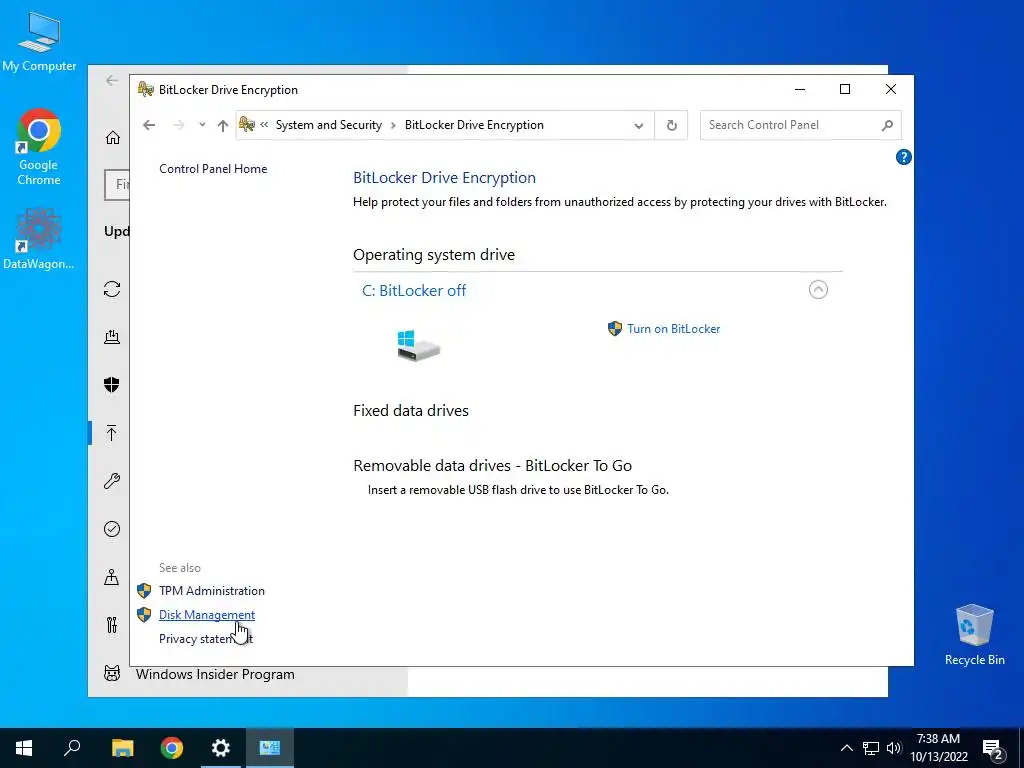The height and width of the screenshot is (768, 1024).
Task: Go to Control Panel Home
Action: [x=213, y=168]
